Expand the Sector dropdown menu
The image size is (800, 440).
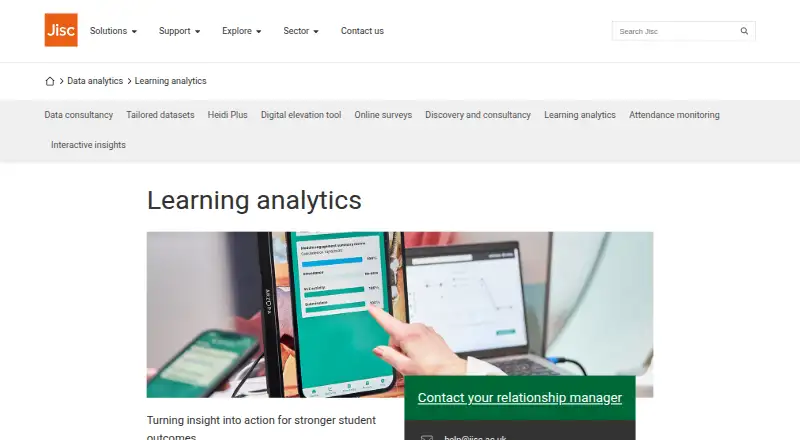coord(301,31)
